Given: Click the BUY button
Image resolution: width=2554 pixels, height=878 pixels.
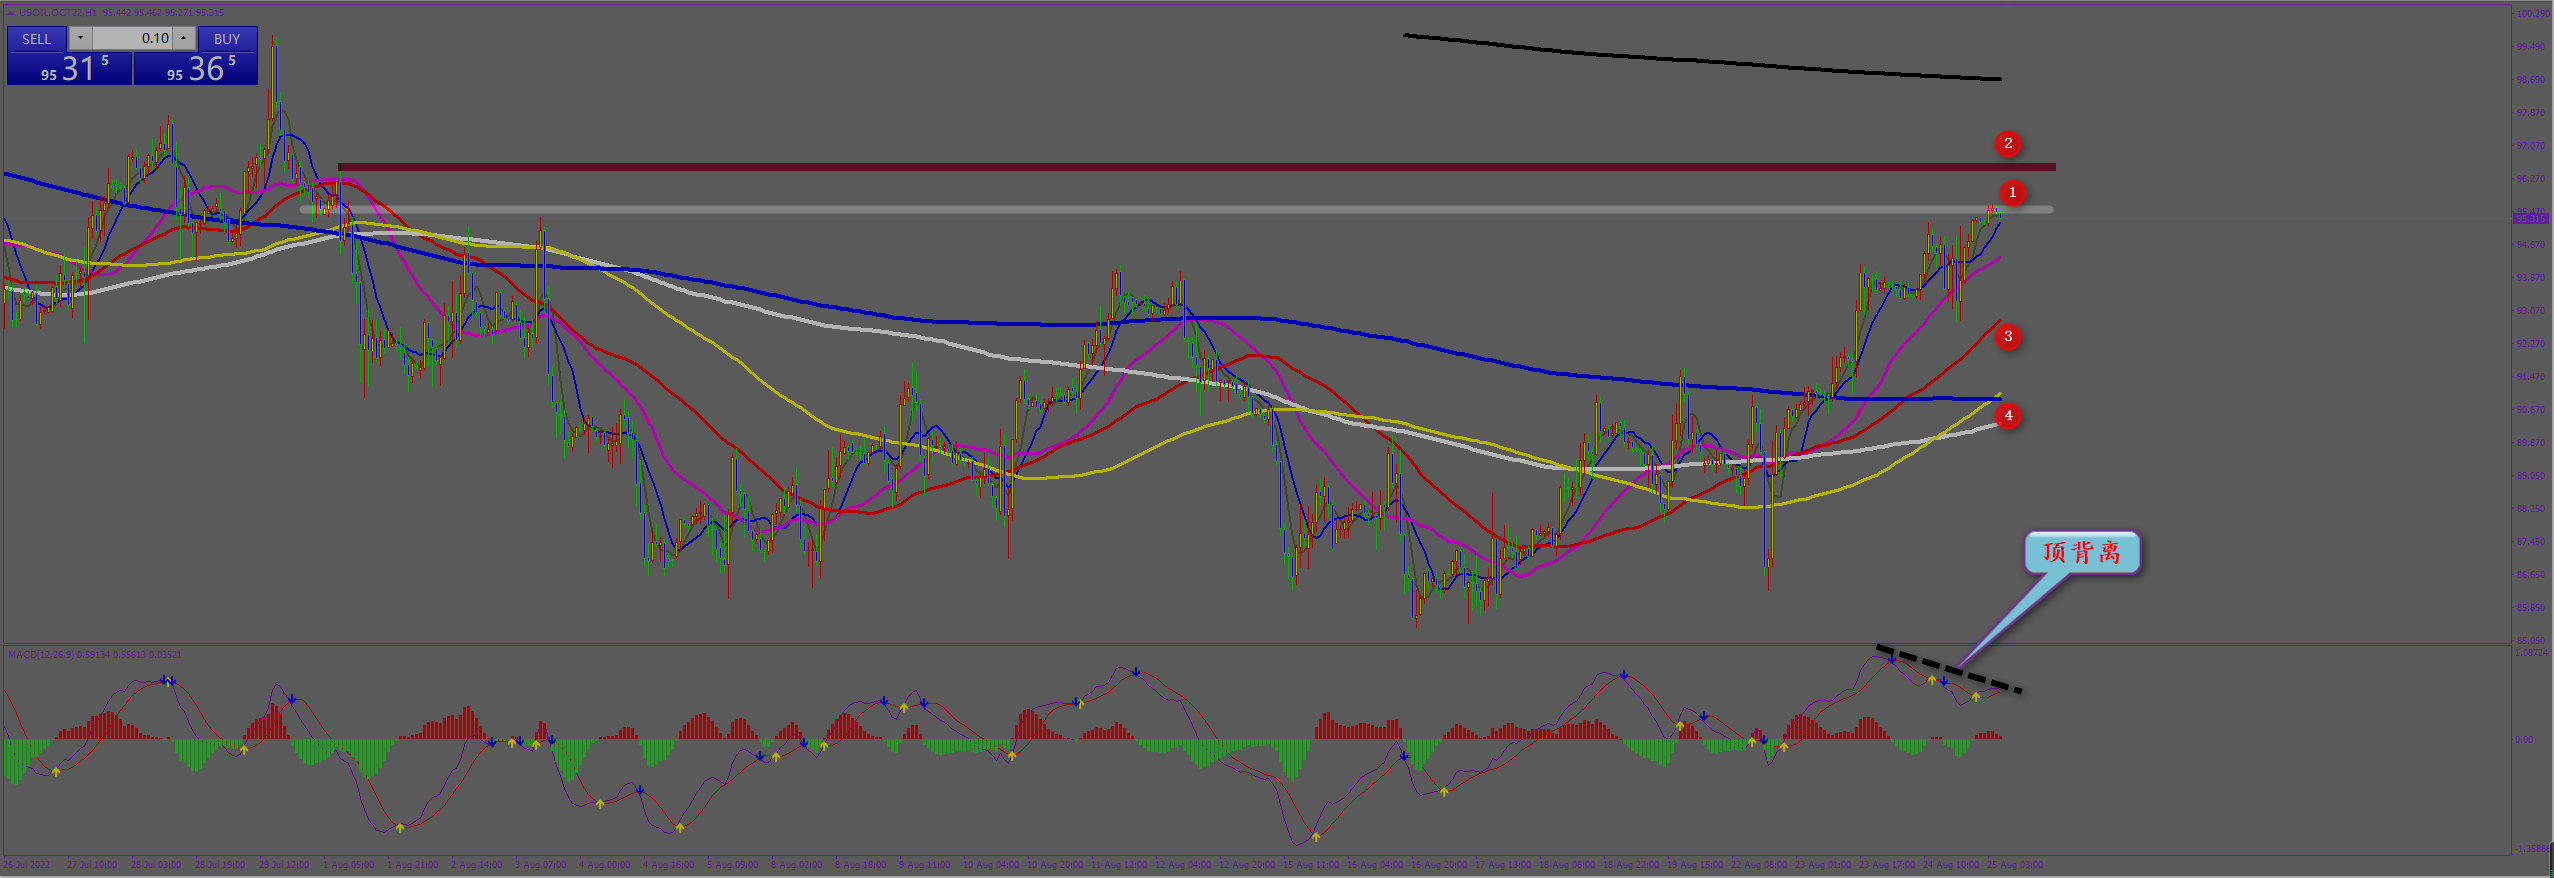Looking at the screenshot, I should (227, 39).
